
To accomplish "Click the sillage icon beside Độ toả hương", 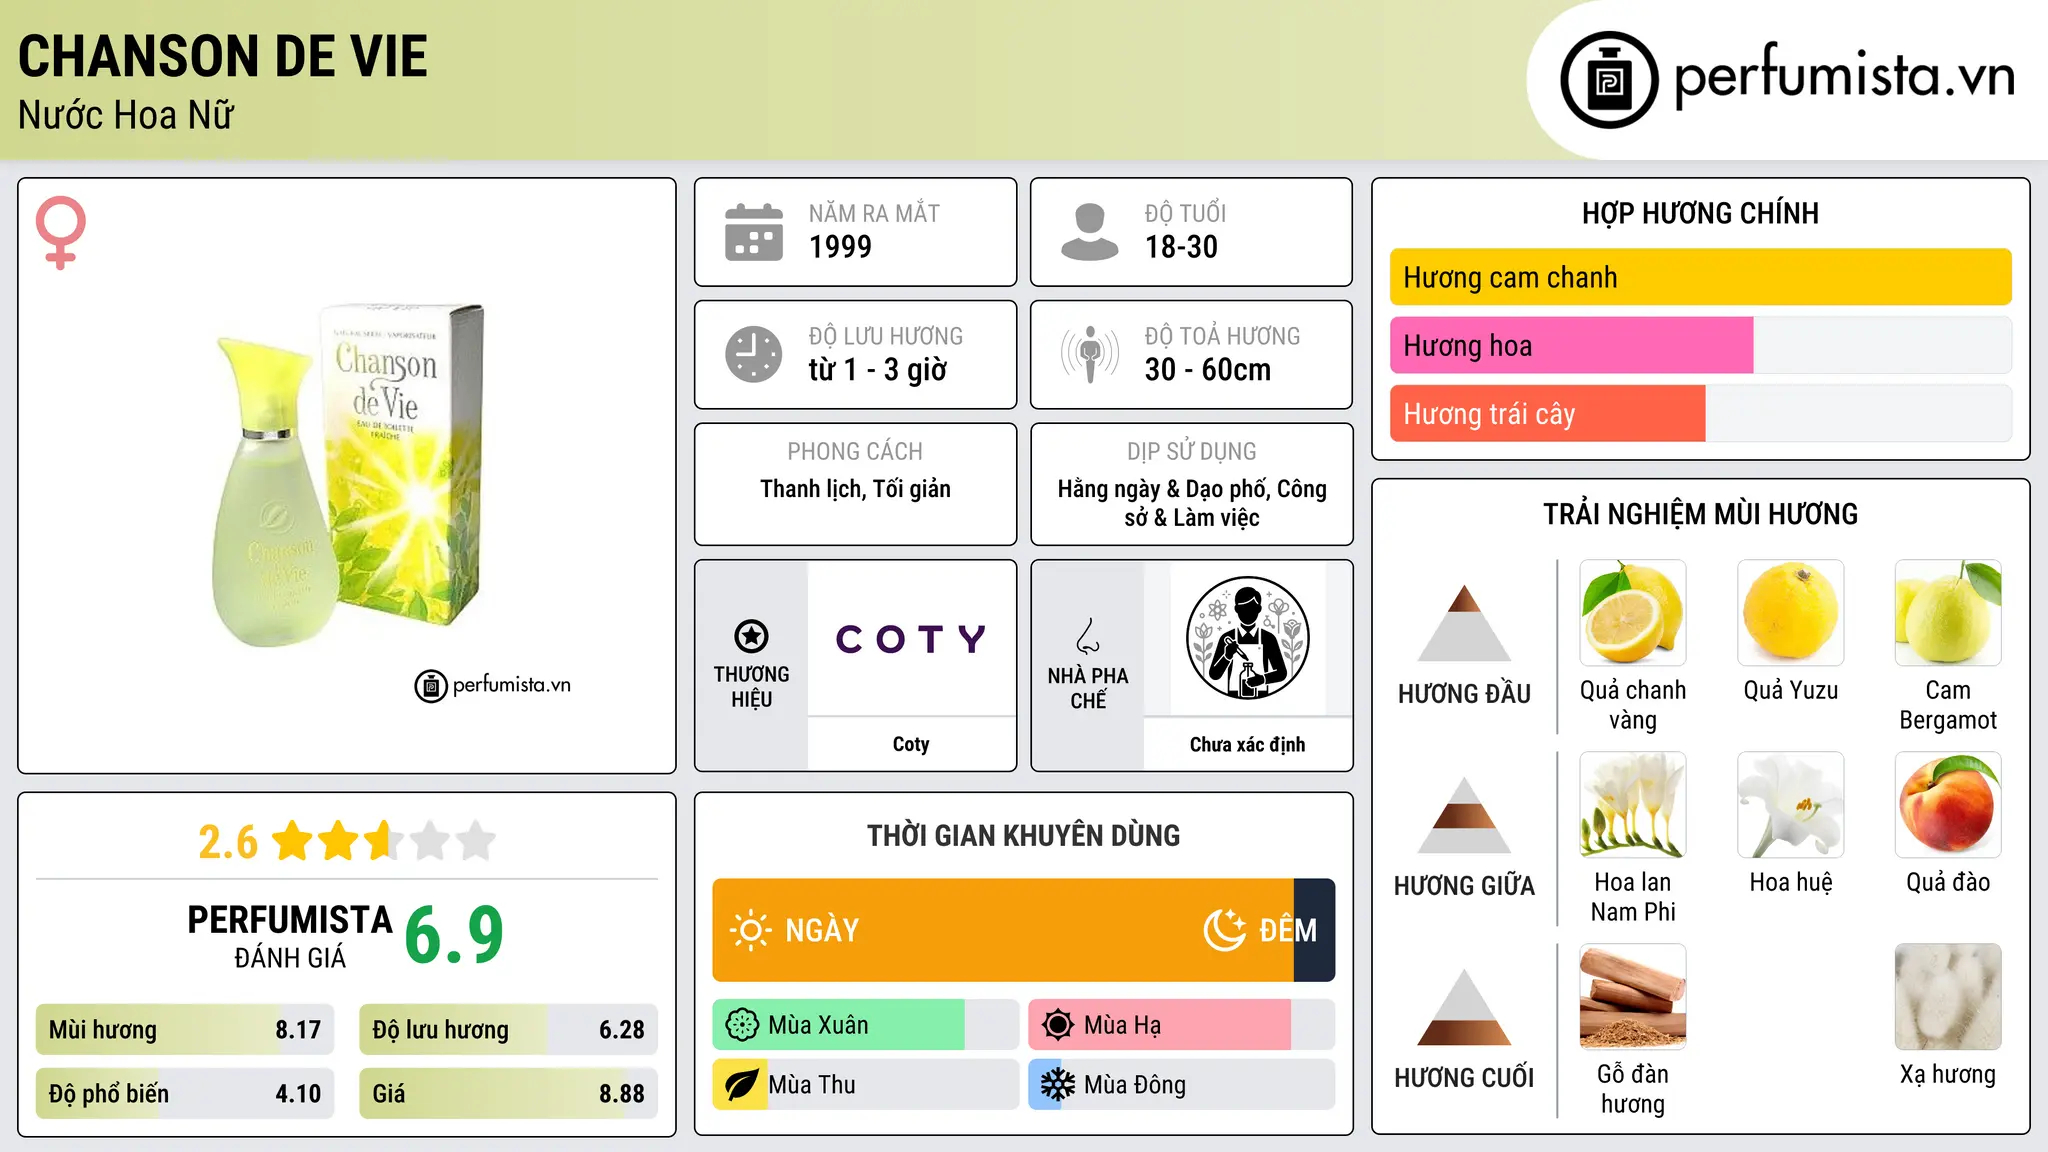I will point(1090,354).
